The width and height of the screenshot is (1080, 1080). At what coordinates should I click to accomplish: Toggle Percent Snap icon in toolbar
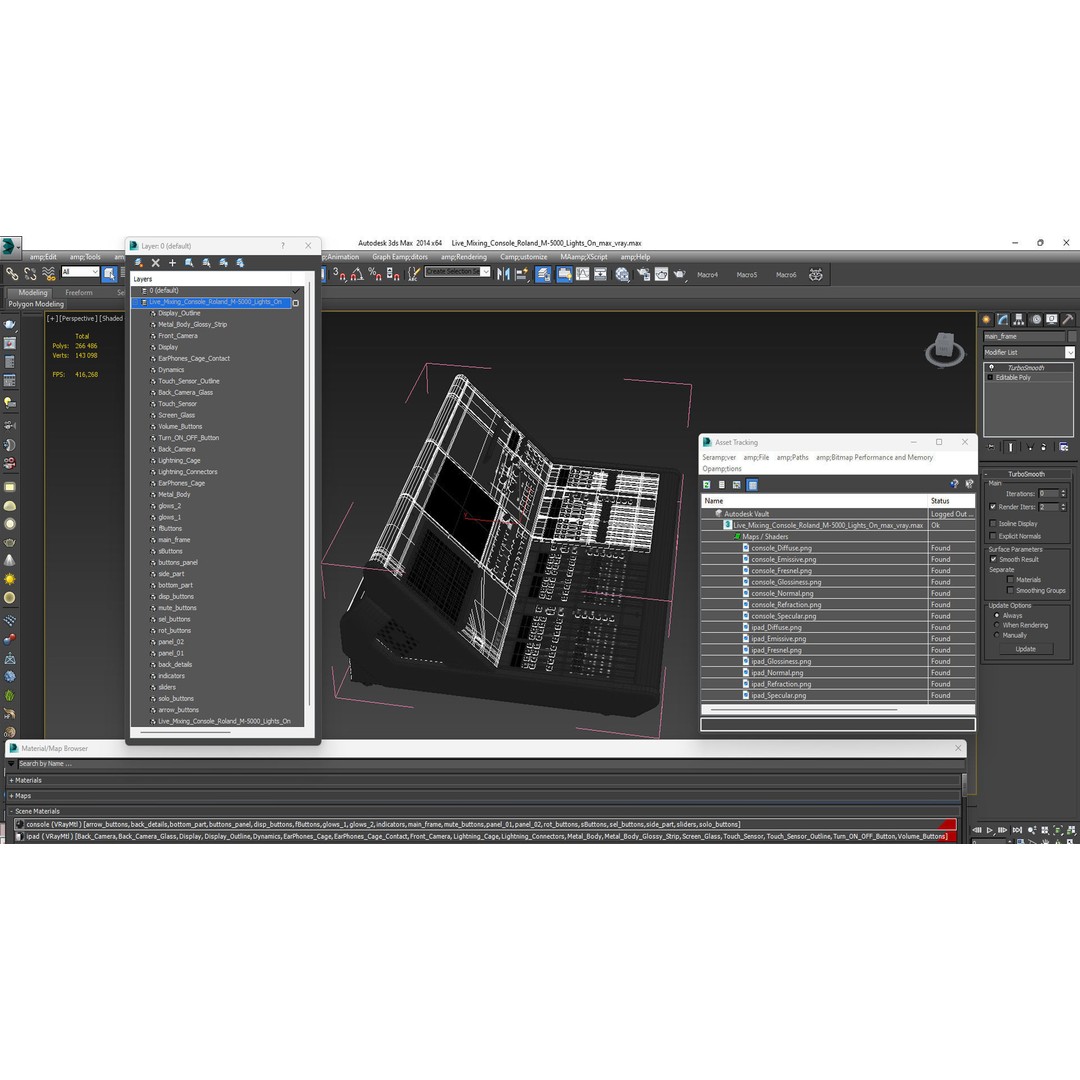click(x=375, y=274)
